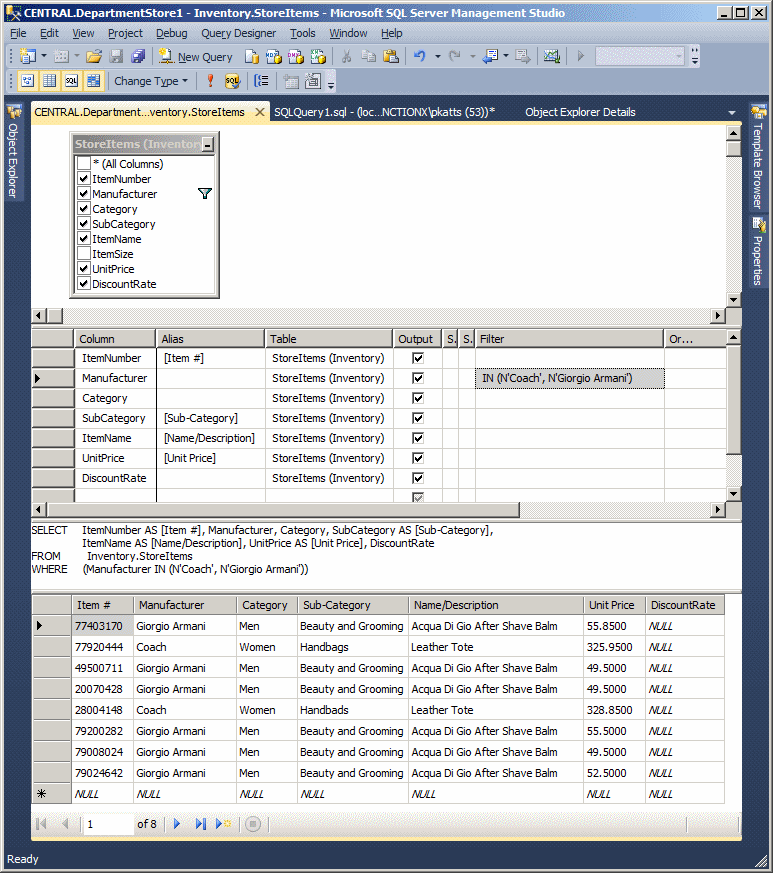Click the New Project toolbar icon

pos(27,56)
